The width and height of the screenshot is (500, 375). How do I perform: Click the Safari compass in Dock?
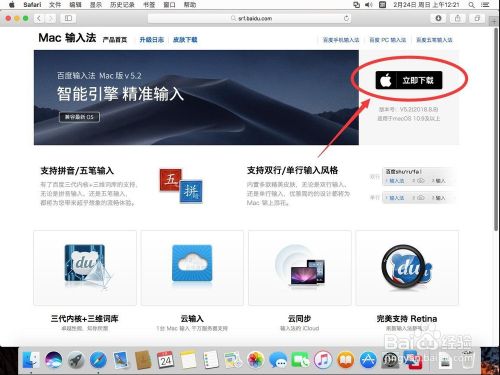click(98, 360)
